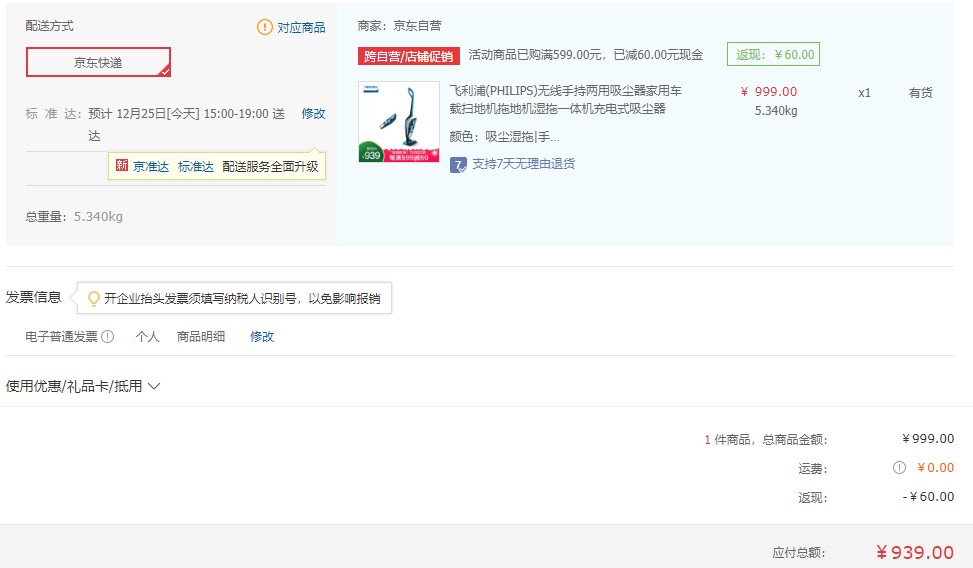This screenshot has width=973, height=568.
Task: Click 对应商品 link
Action: pyautogui.click(x=301, y=27)
